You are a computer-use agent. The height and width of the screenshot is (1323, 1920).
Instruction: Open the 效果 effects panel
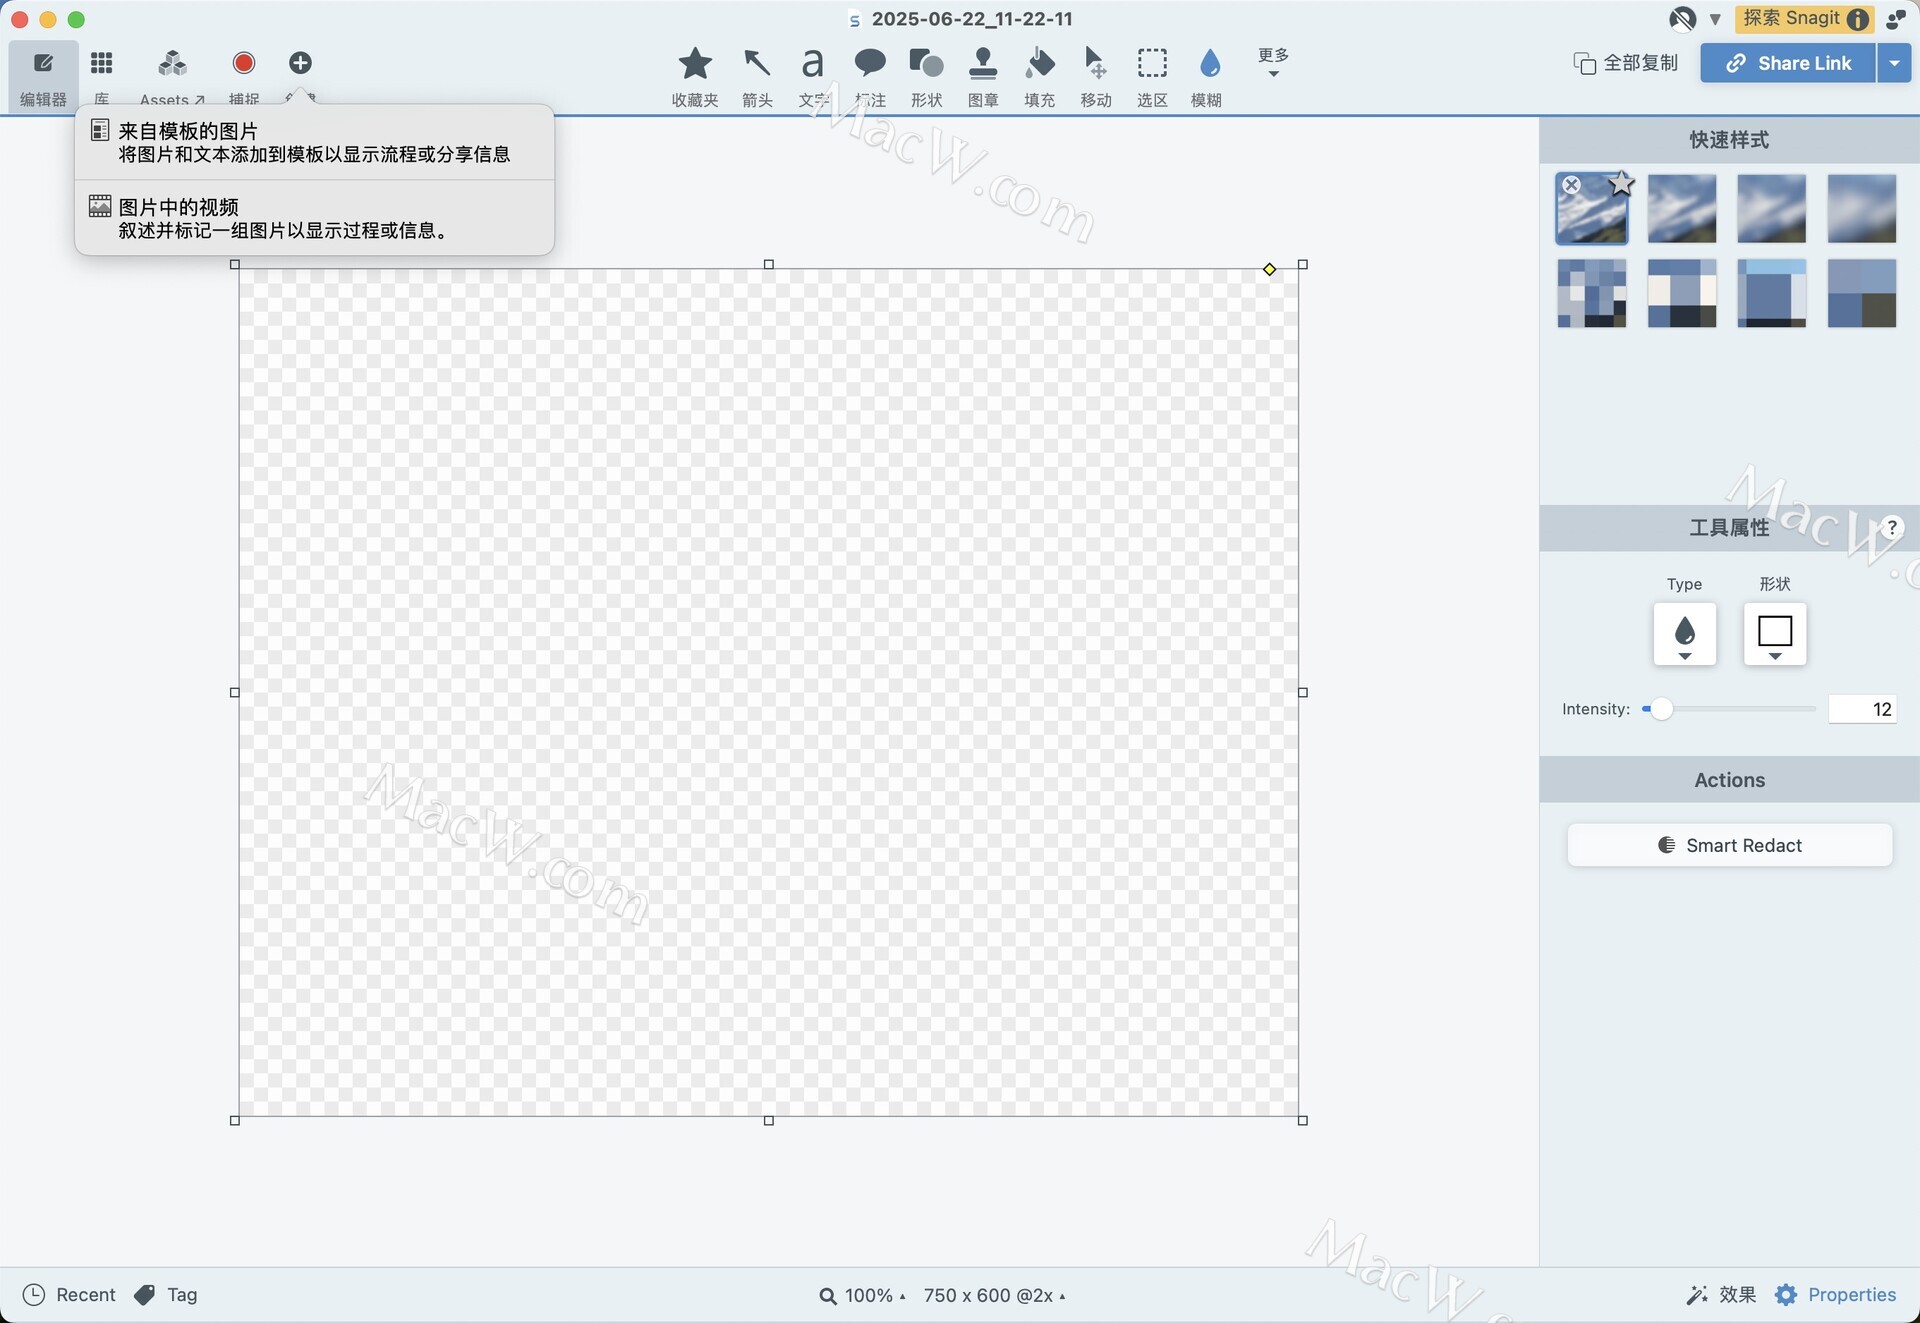click(1721, 1295)
